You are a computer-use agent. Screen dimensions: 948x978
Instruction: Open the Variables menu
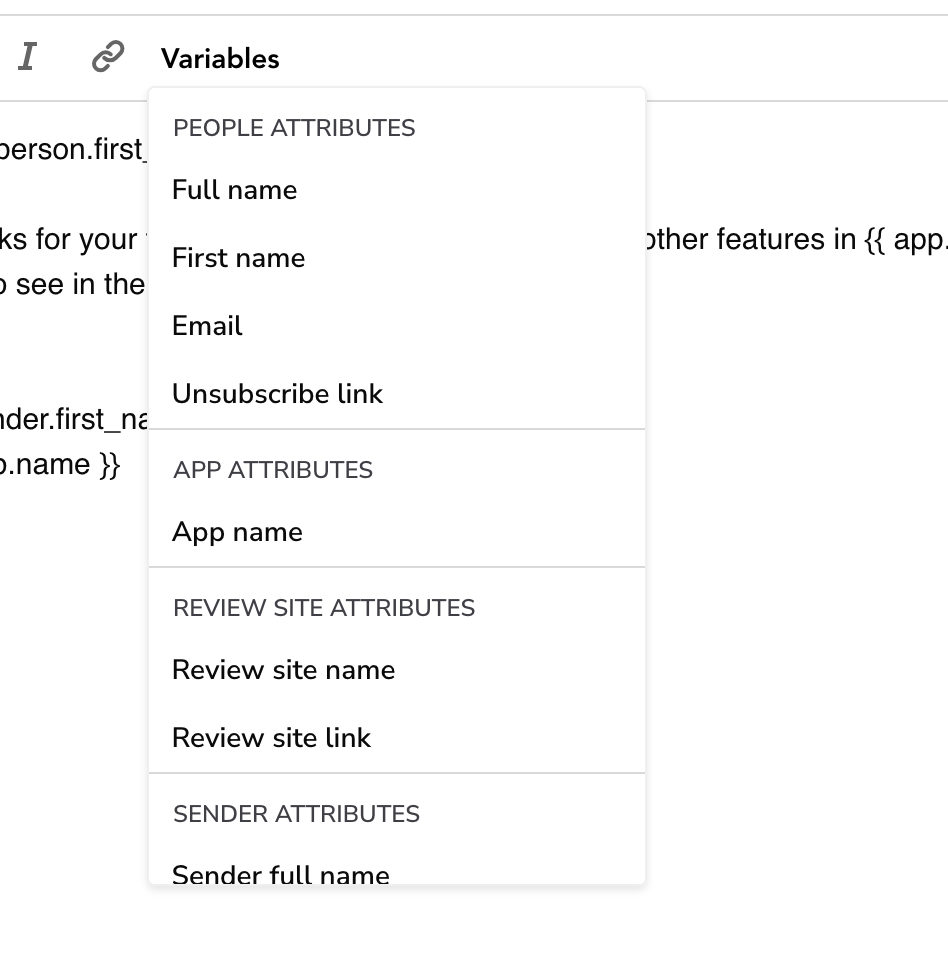tap(220, 58)
